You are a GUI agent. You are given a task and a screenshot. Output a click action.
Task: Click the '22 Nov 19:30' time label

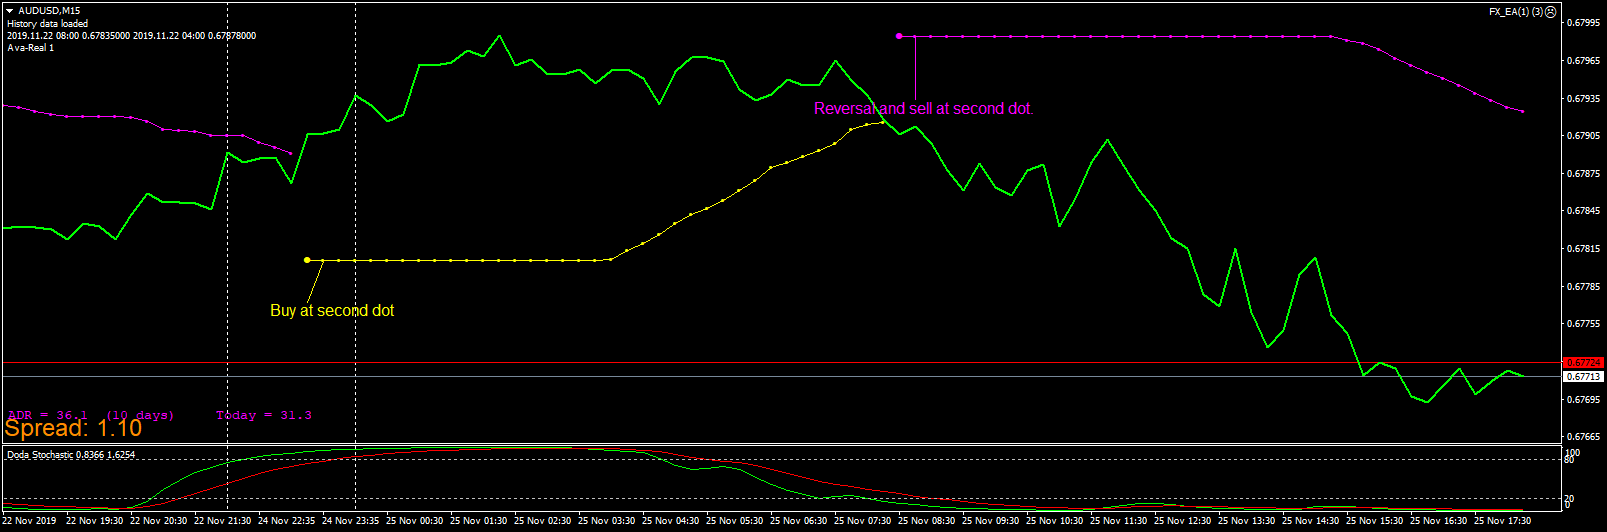tap(95, 520)
